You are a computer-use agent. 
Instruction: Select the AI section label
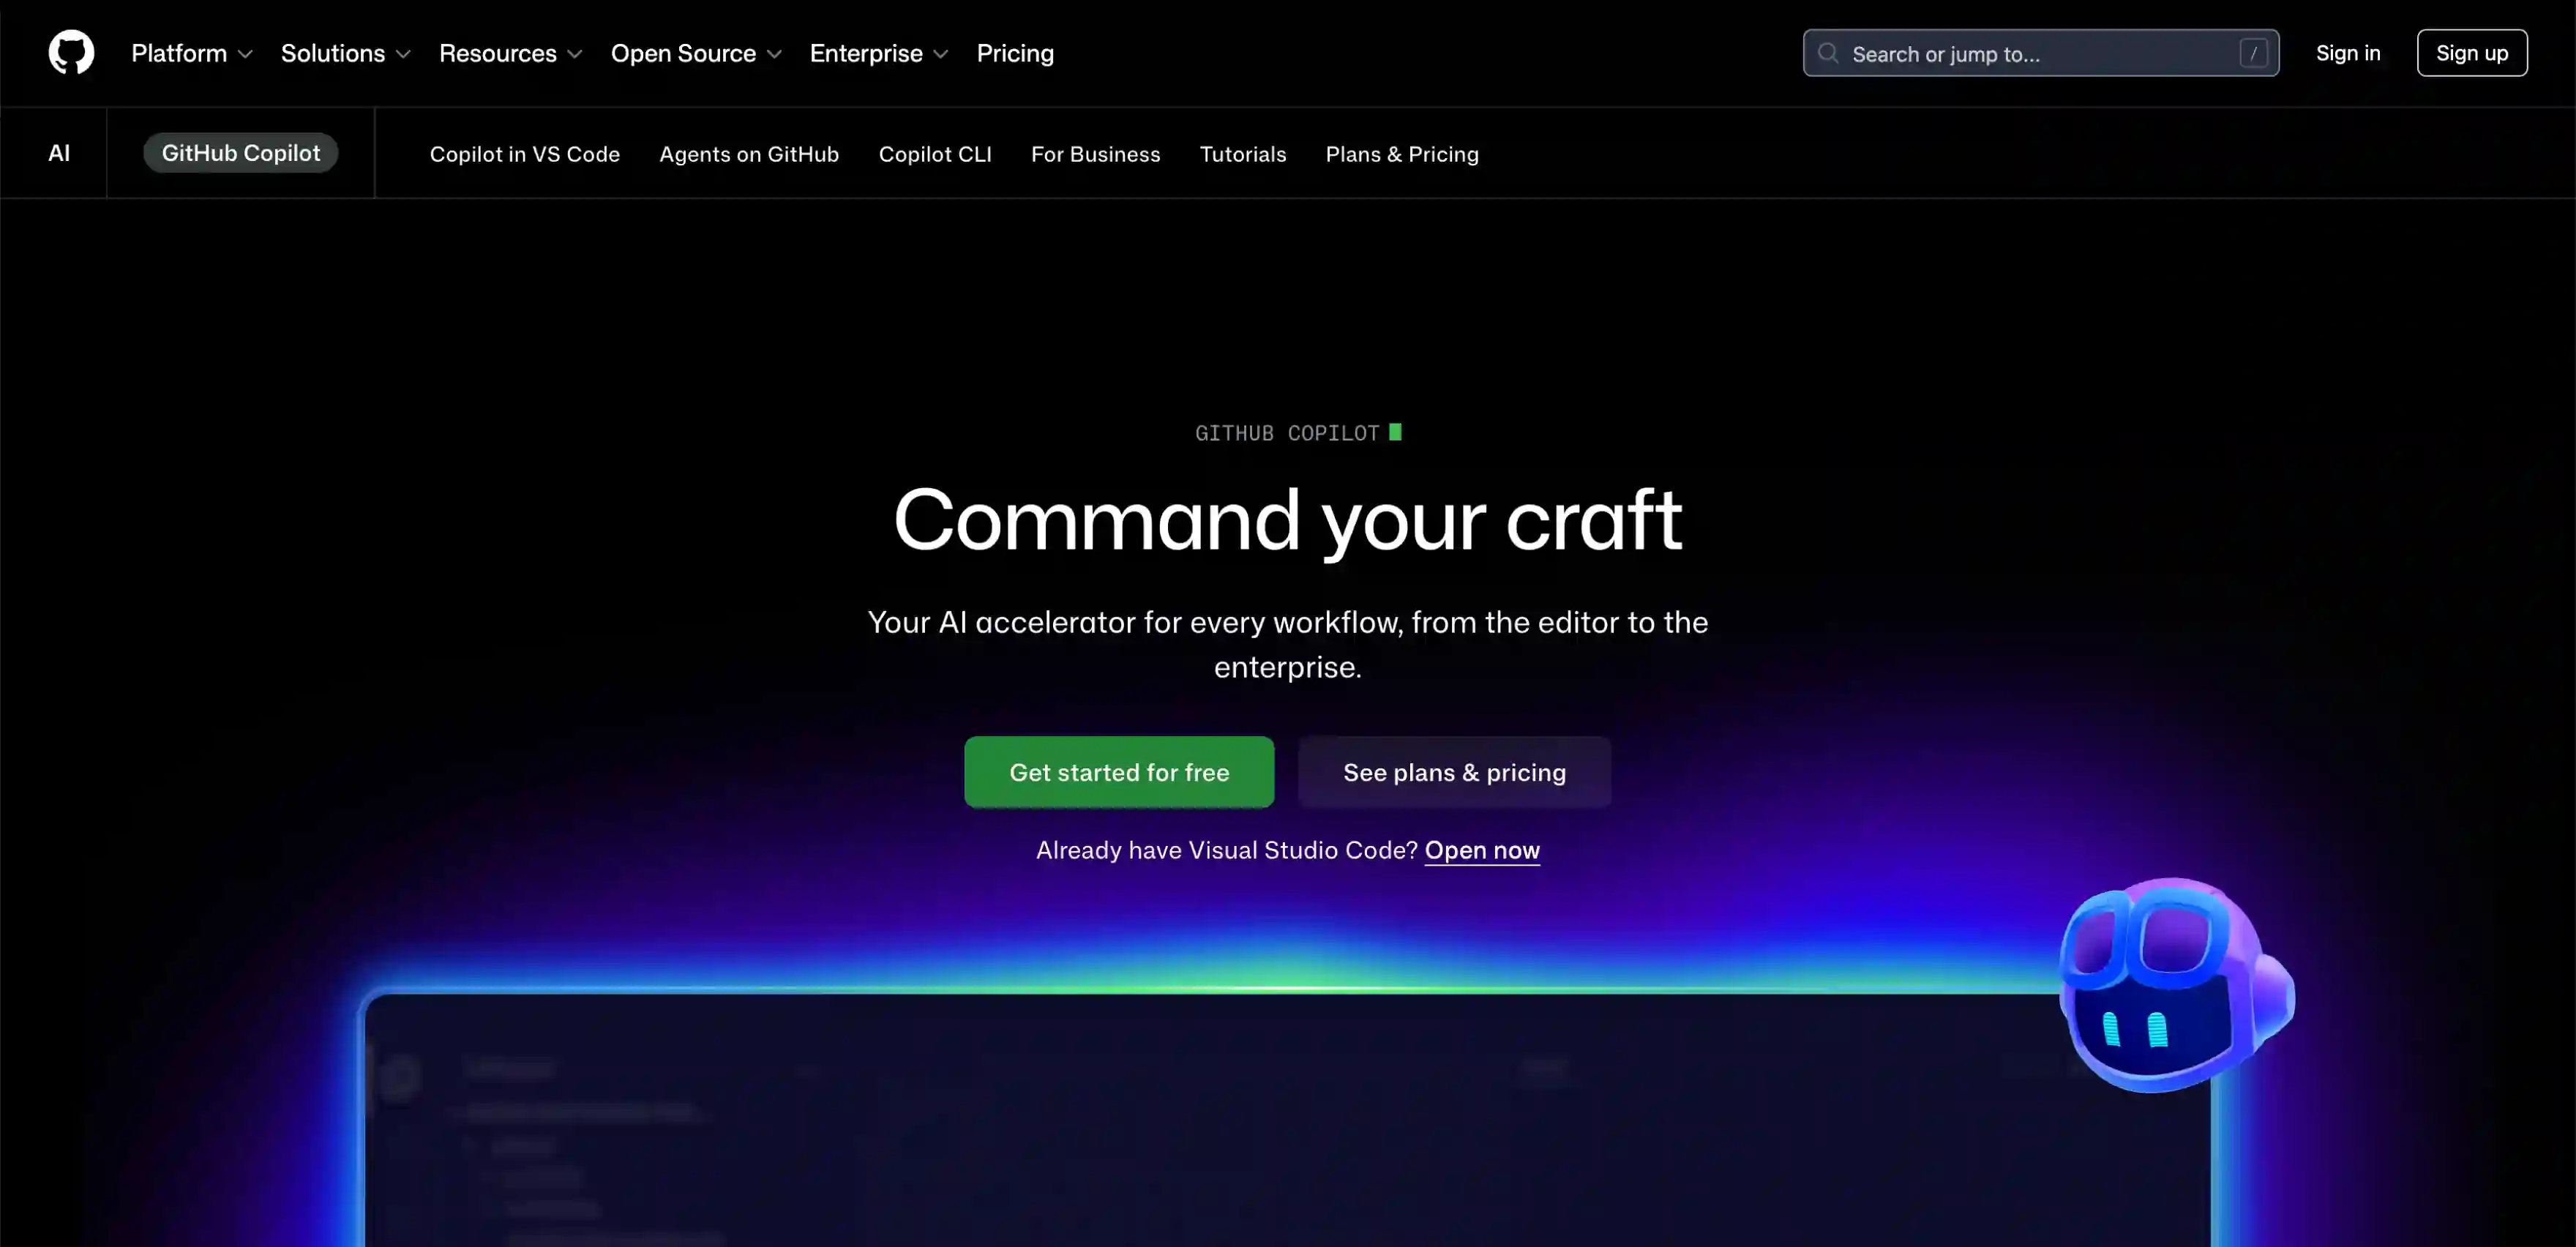pos(59,153)
